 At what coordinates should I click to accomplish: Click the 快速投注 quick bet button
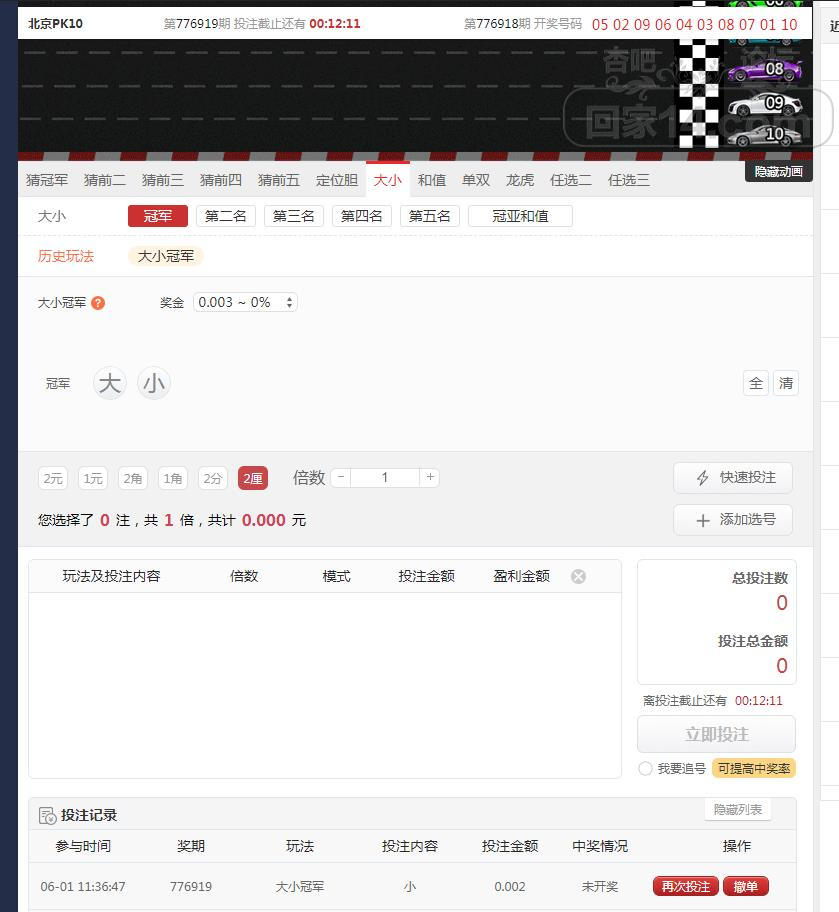point(733,478)
